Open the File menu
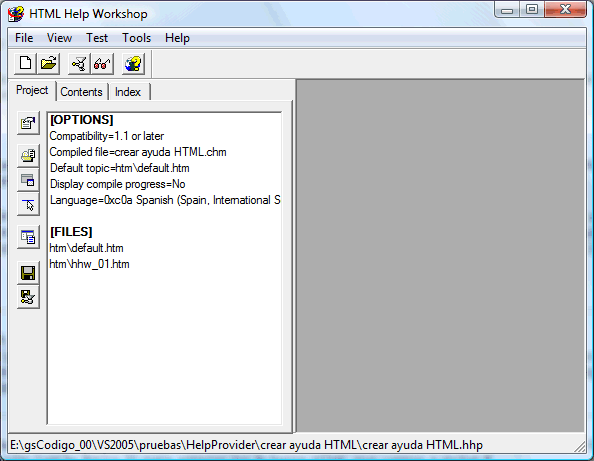This screenshot has width=594, height=461. pyautogui.click(x=24, y=38)
